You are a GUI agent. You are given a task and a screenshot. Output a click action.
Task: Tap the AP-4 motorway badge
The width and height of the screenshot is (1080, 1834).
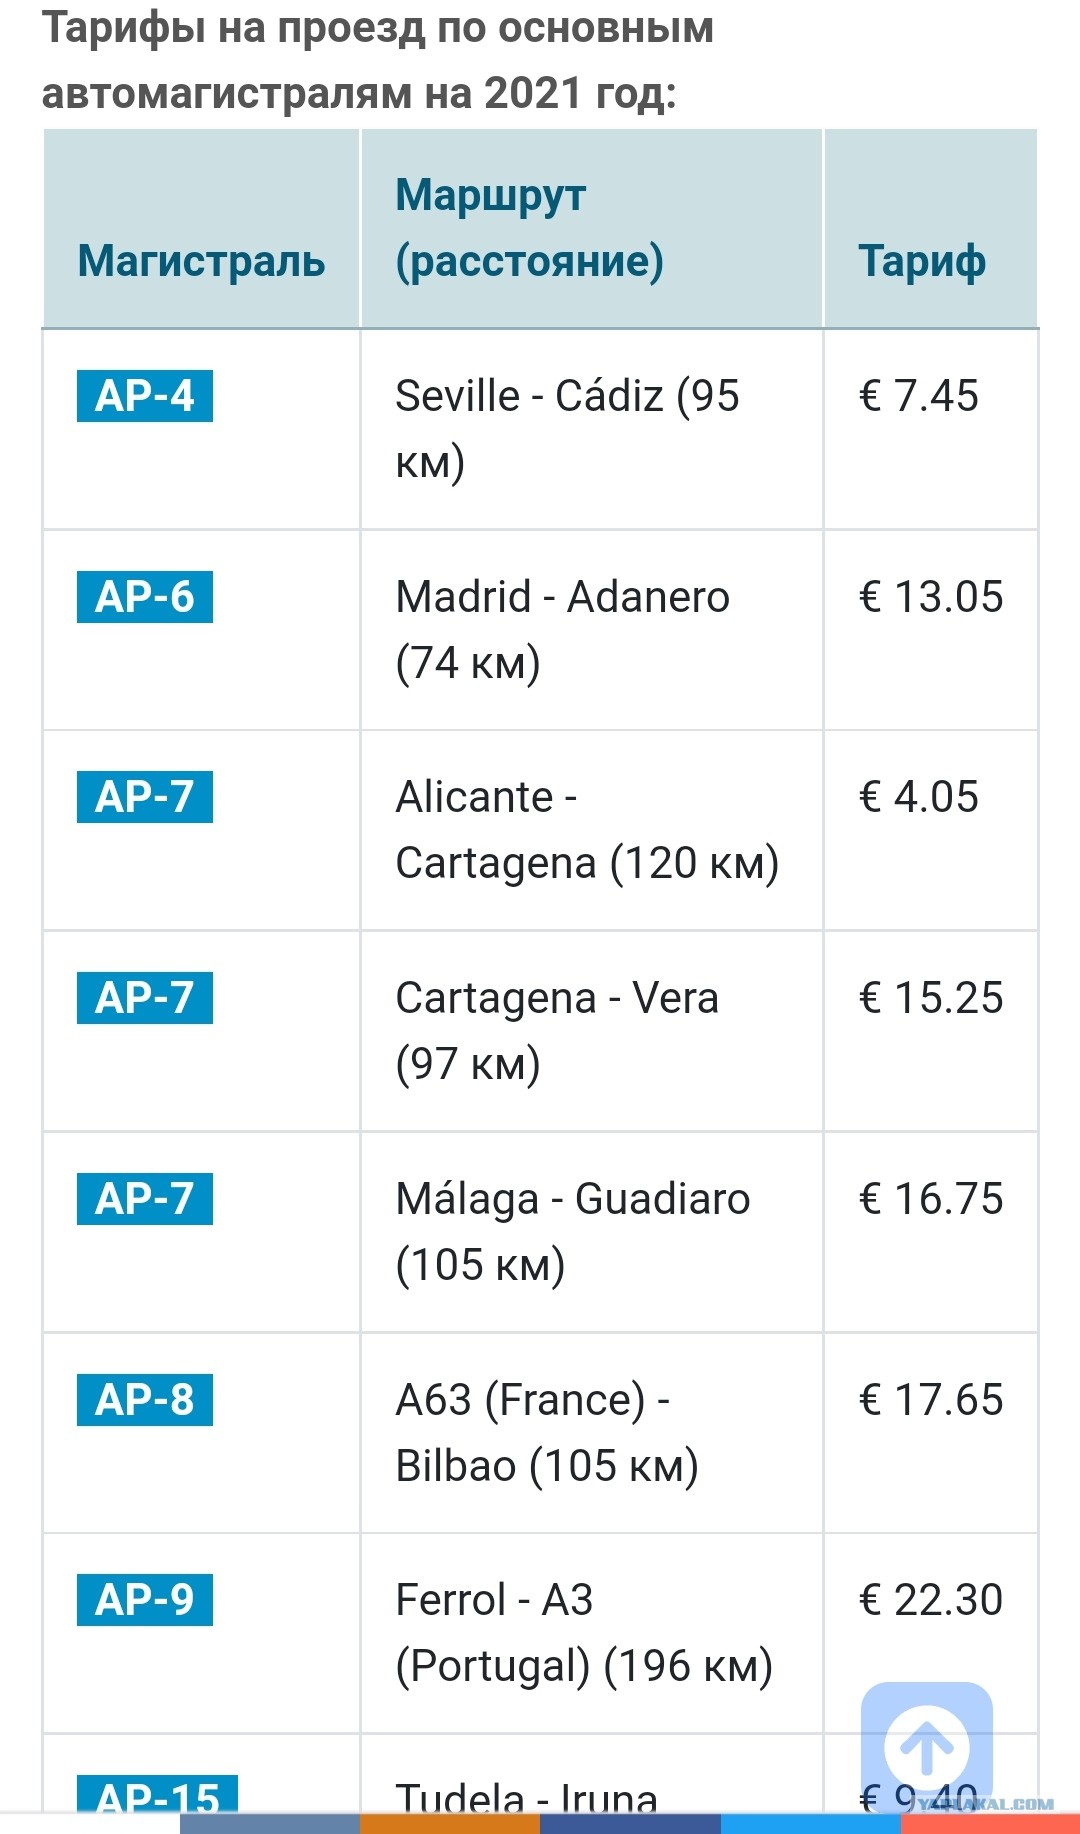(145, 396)
